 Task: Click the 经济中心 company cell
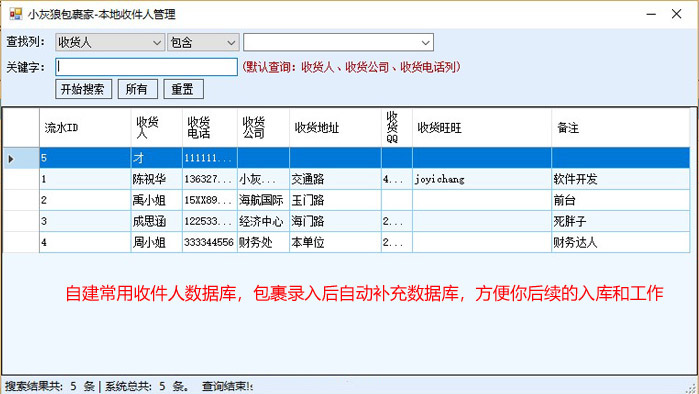263,221
